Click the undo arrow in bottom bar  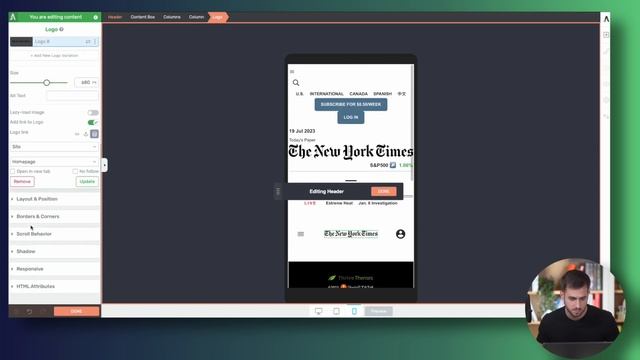click(x=29, y=311)
